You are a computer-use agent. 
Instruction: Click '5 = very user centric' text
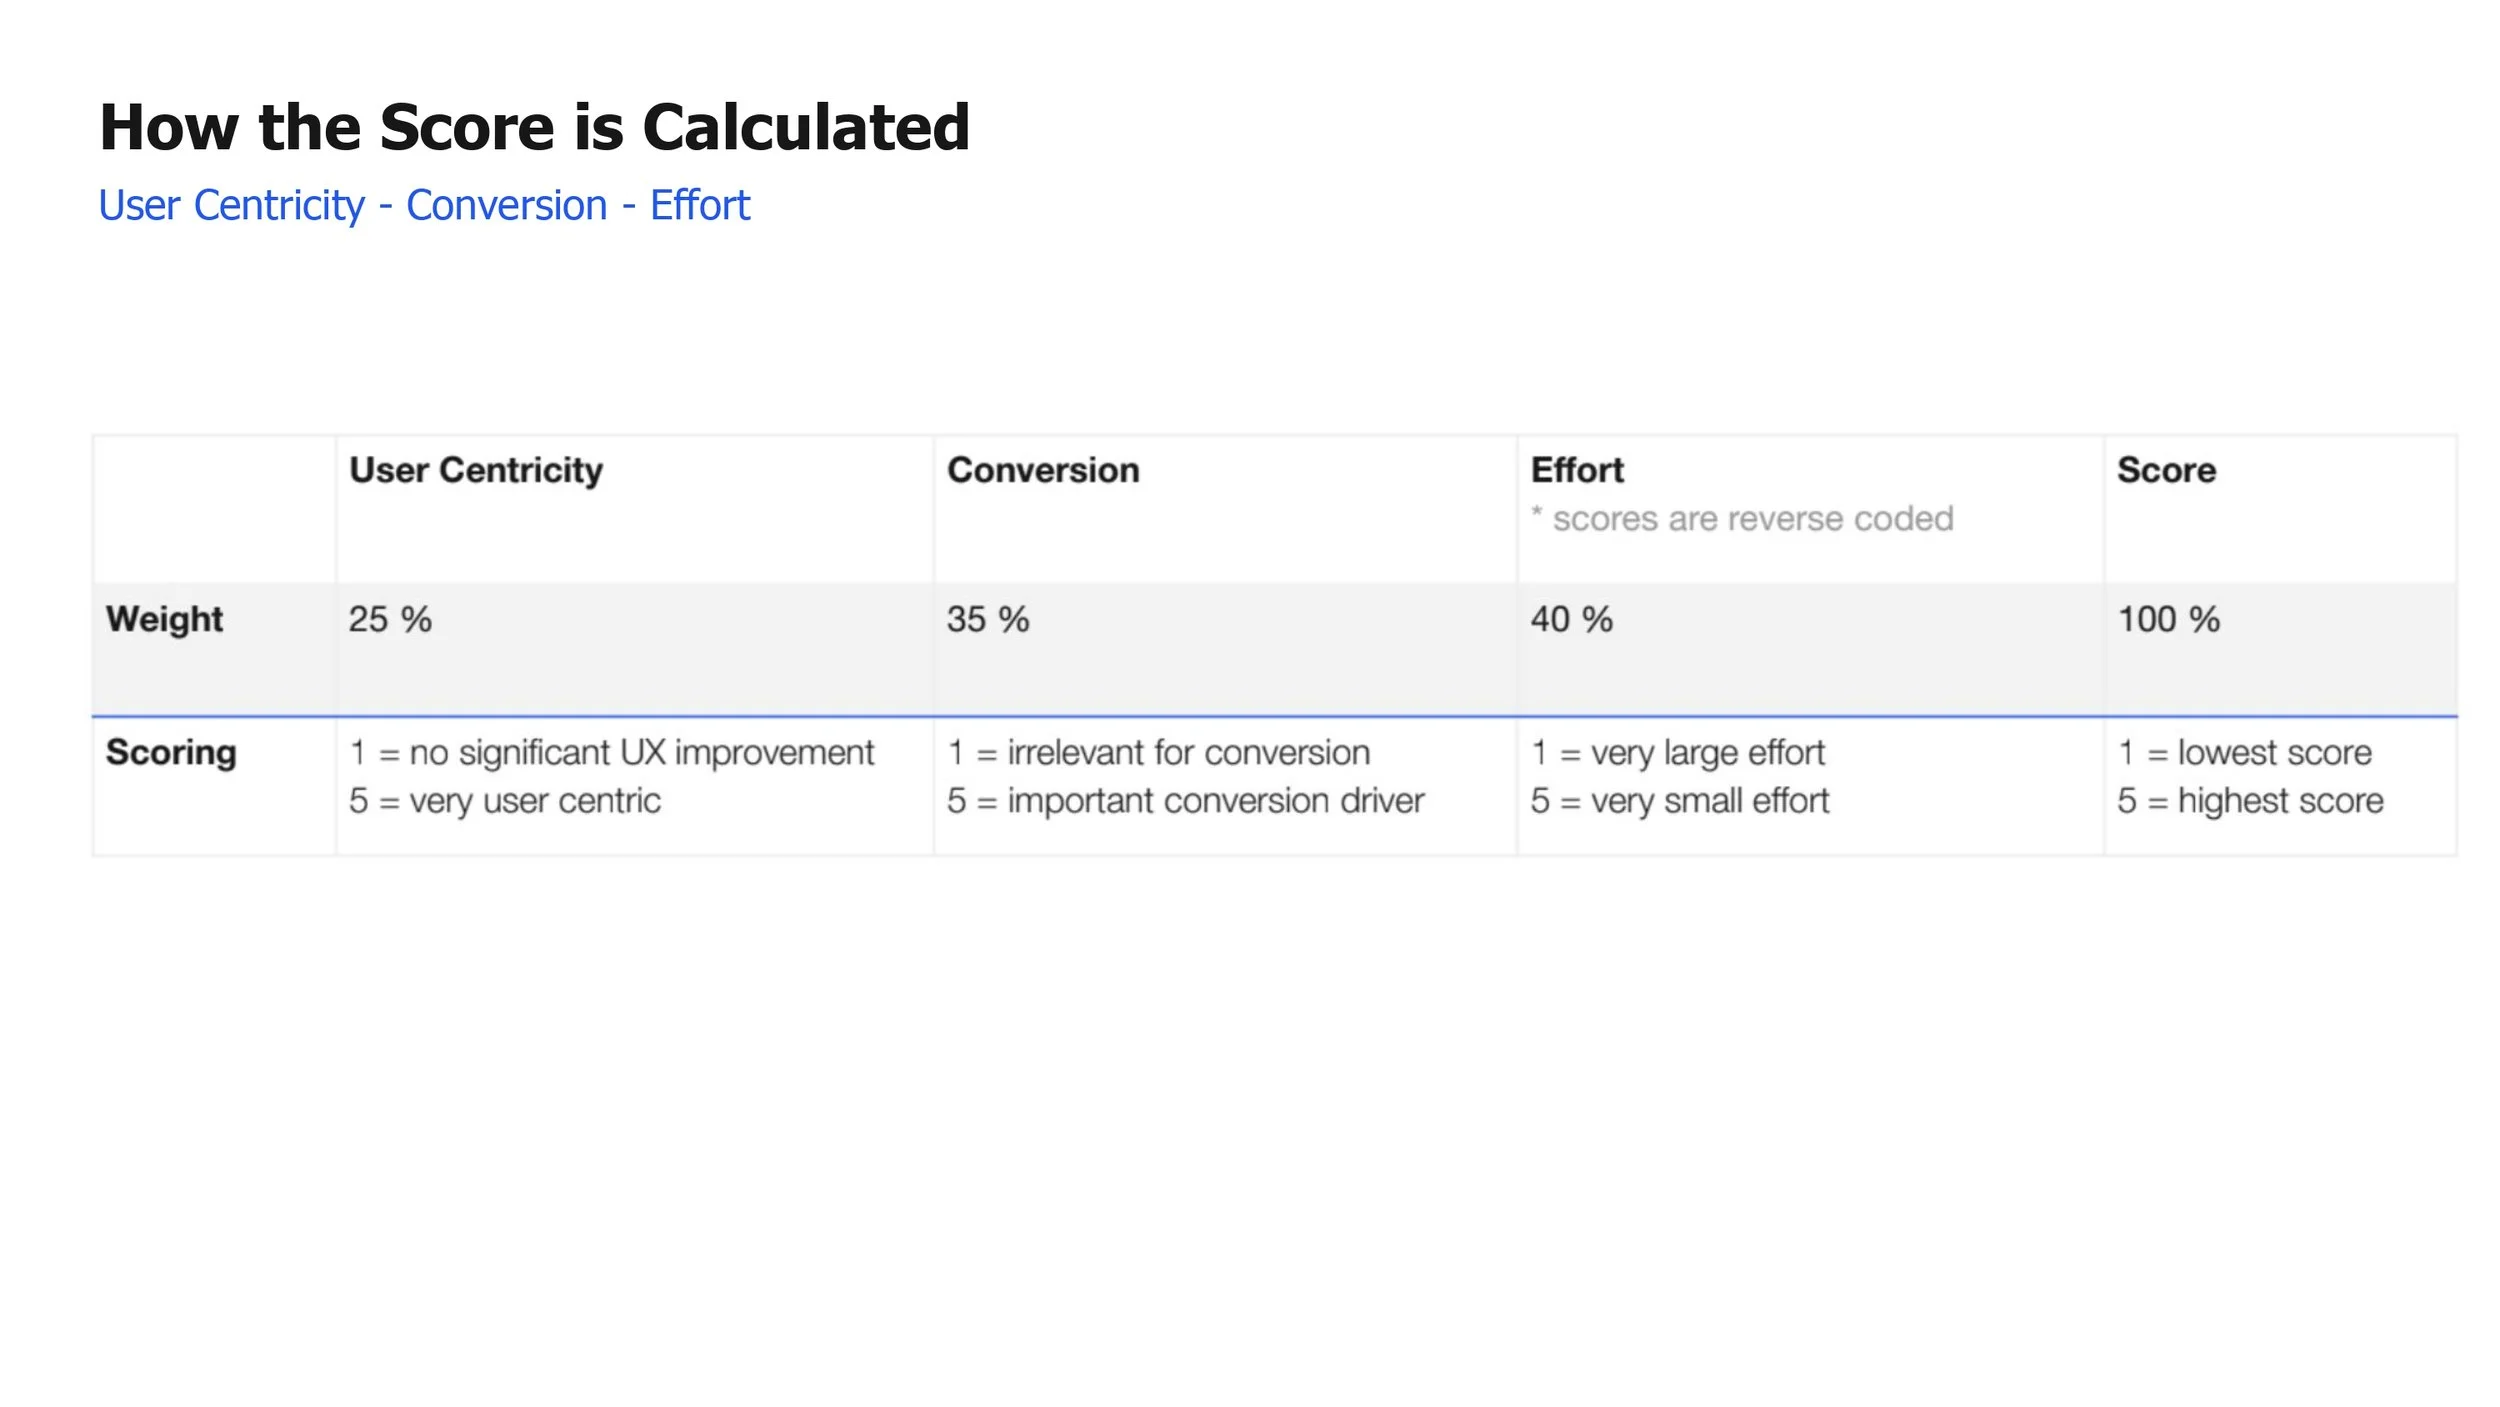505,801
